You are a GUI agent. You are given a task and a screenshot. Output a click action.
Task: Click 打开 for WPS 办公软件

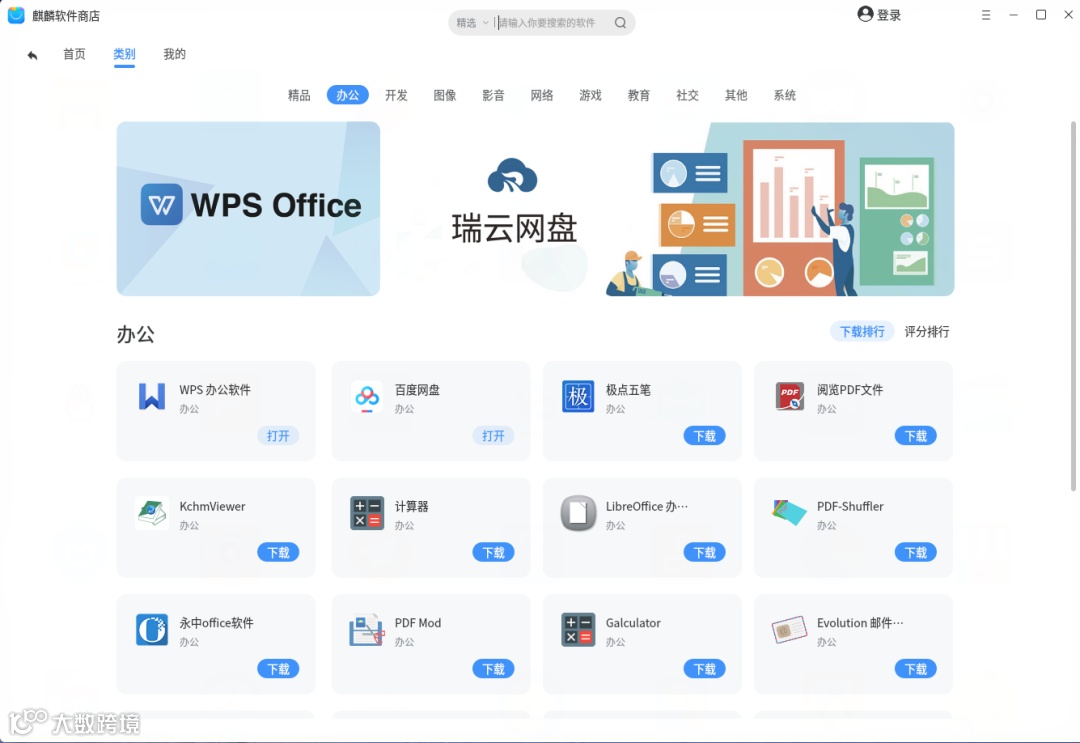click(x=278, y=436)
